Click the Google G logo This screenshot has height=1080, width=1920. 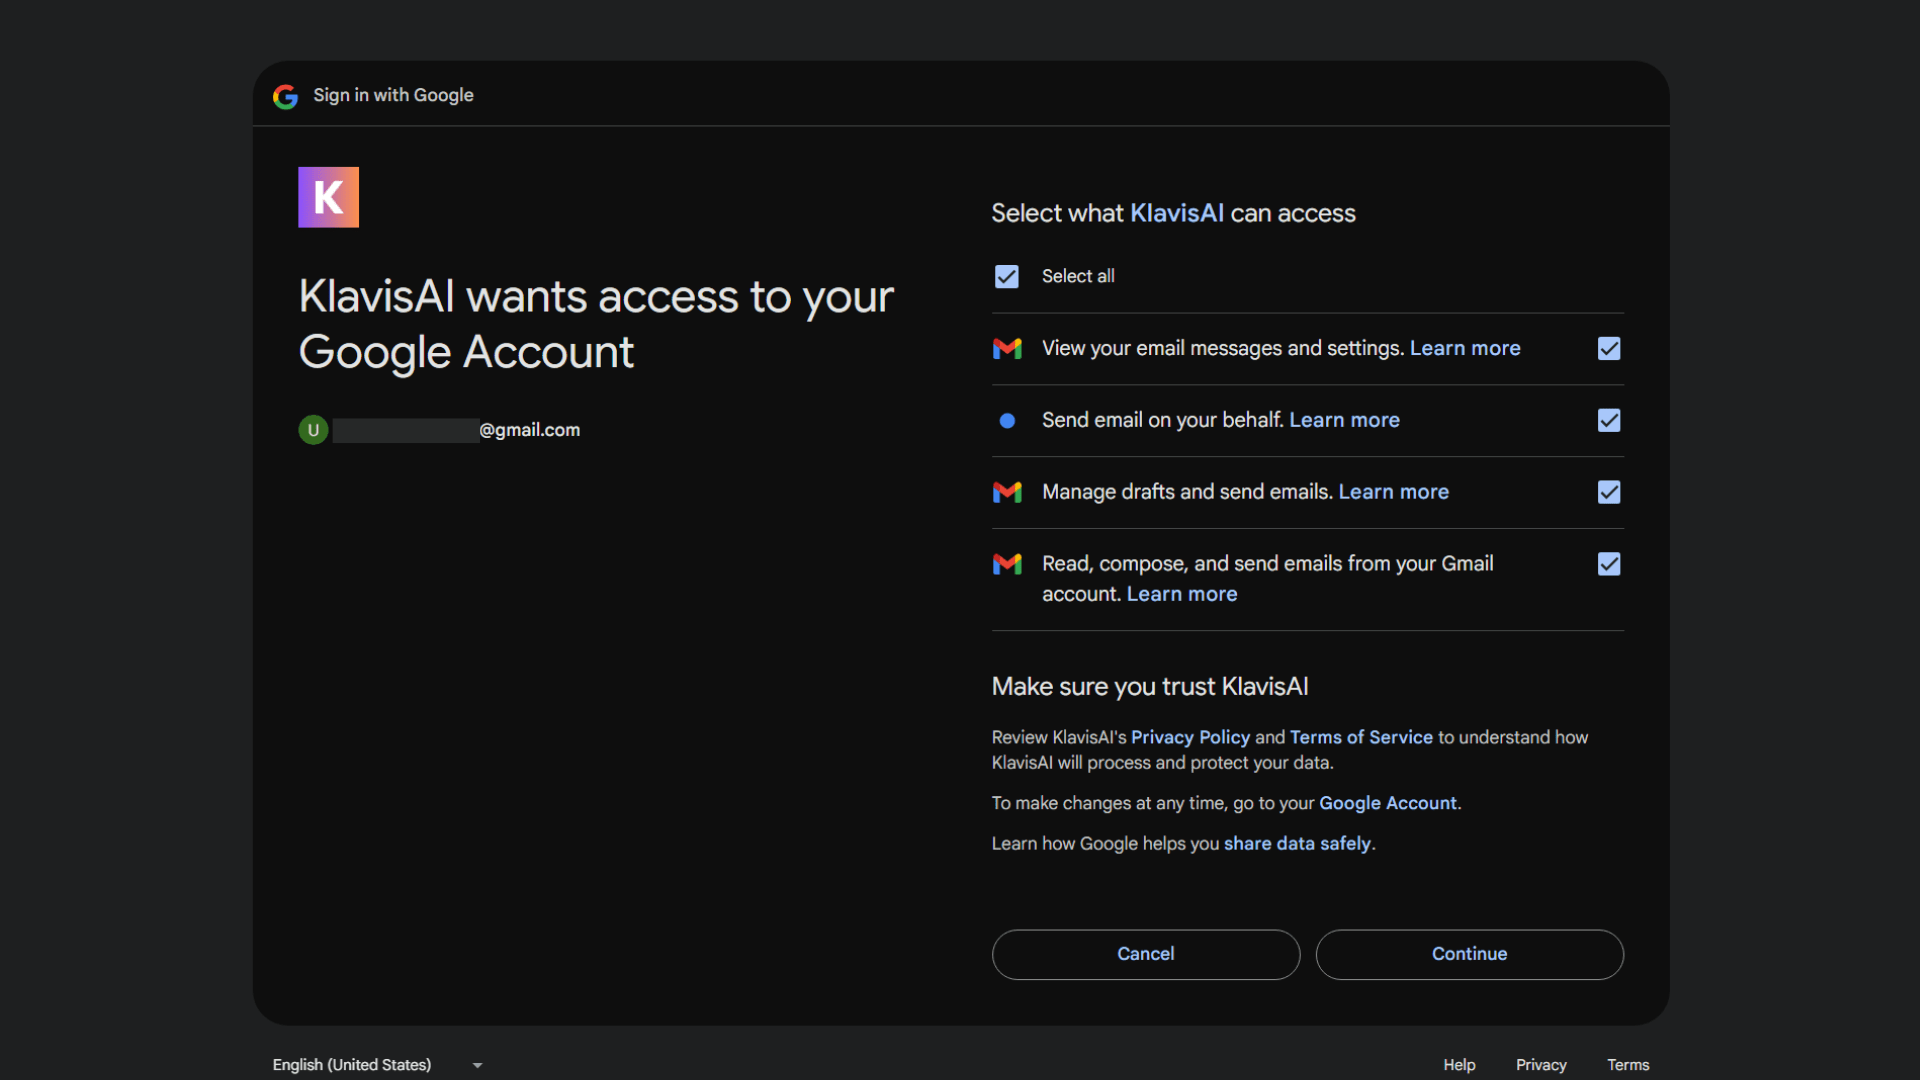click(x=285, y=96)
